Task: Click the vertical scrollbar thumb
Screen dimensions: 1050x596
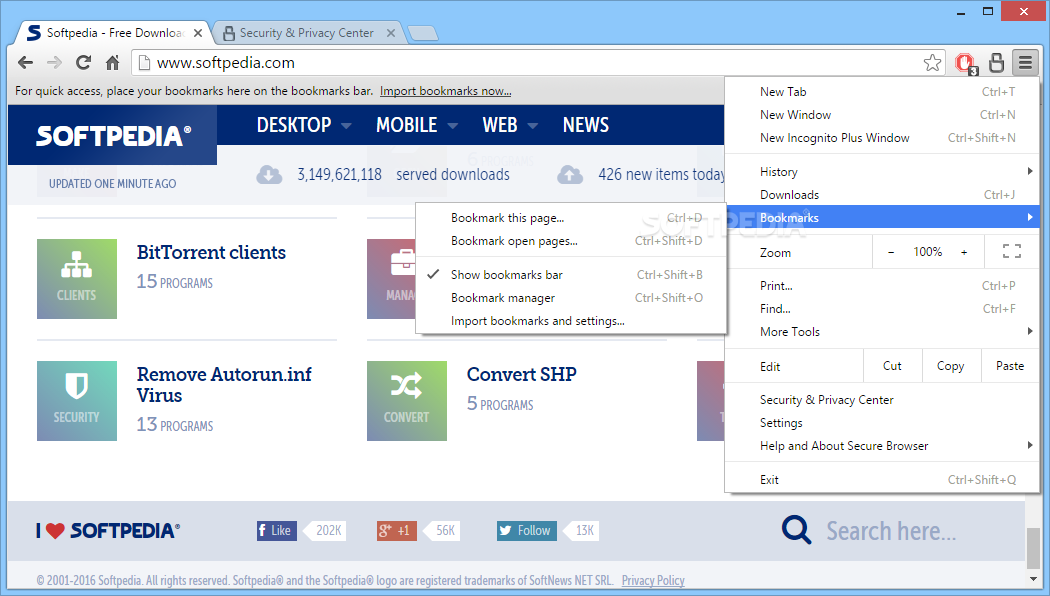Action: [x=1033, y=548]
